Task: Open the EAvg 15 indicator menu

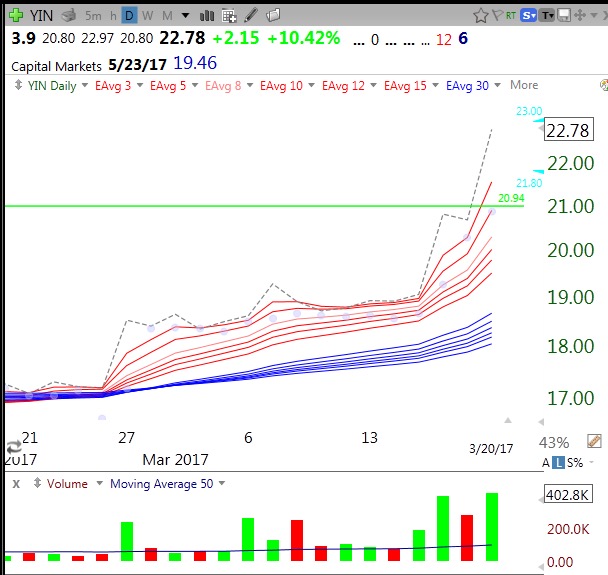Action: coord(435,85)
